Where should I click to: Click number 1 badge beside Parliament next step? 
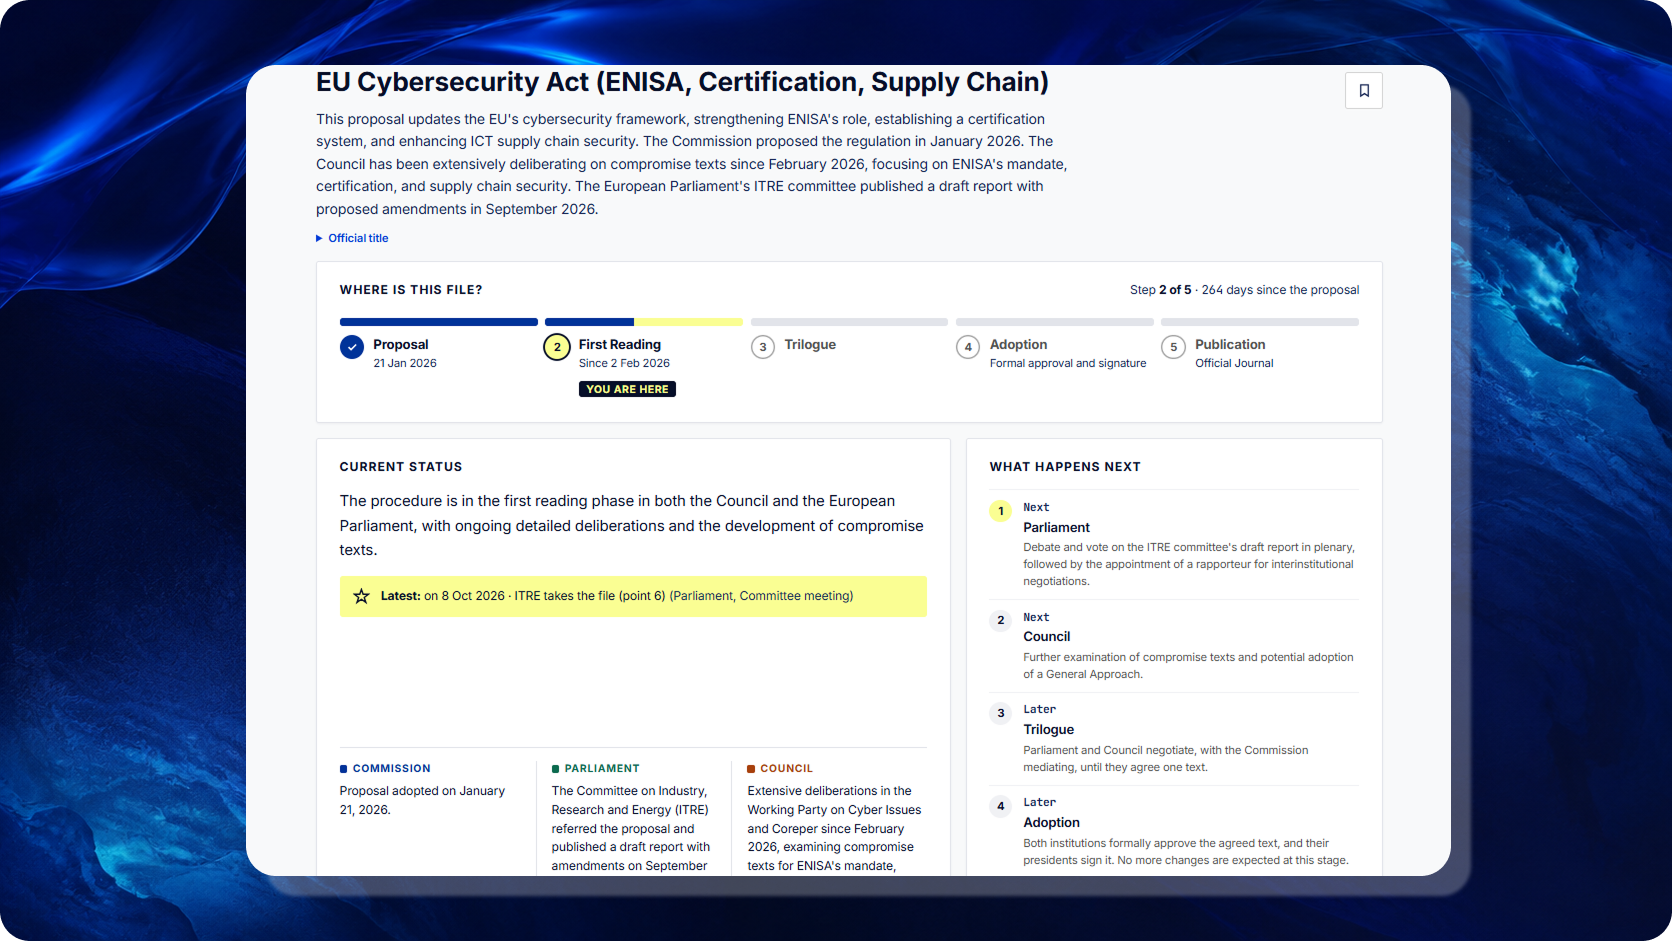[1001, 511]
